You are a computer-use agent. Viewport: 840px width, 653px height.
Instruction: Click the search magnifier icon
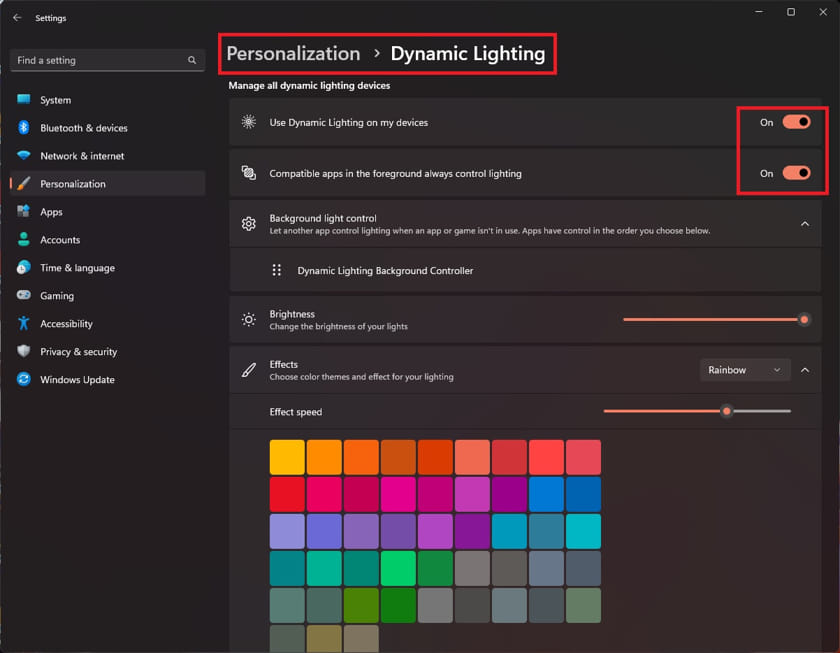click(x=192, y=60)
